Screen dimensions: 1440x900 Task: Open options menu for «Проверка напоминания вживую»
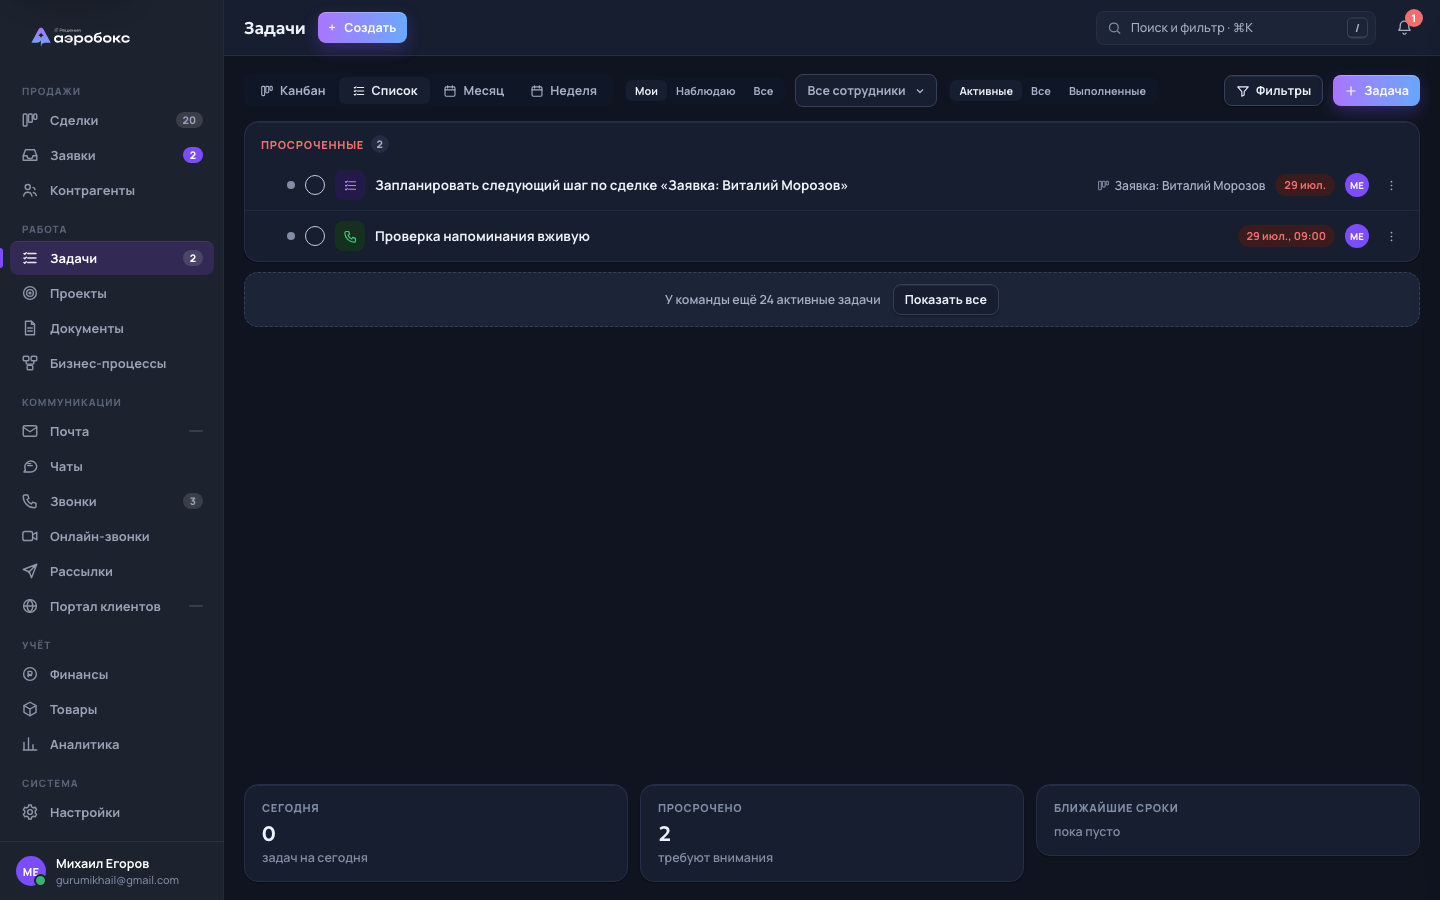[1391, 236]
